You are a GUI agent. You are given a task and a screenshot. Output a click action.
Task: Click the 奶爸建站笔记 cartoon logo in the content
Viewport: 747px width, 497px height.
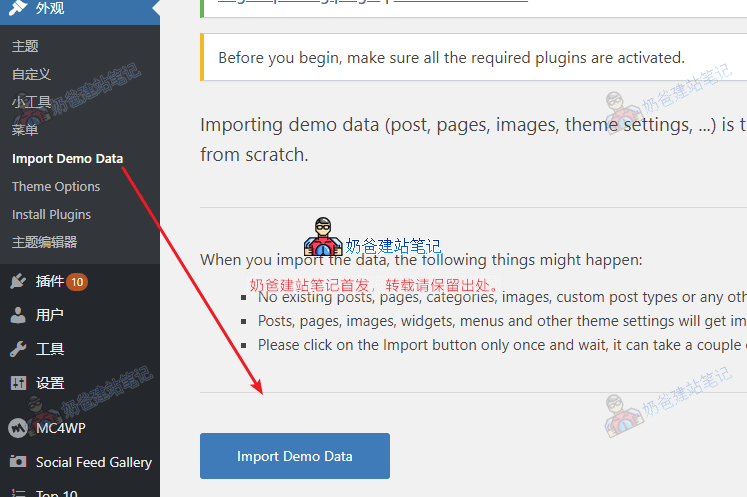pos(323,238)
